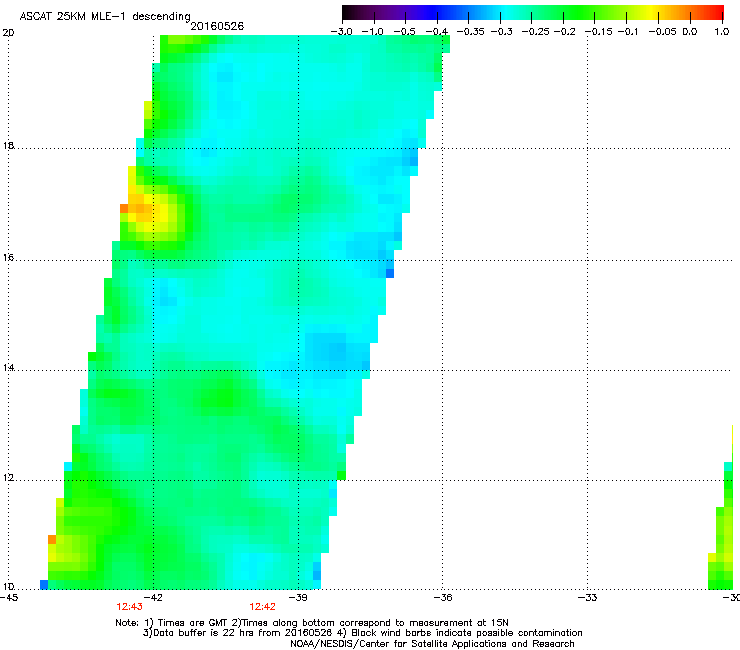The image size is (740, 650).
Task: Click the 'ASCAT 25KM MLE-1 descending' title
Action: click(105, 17)
